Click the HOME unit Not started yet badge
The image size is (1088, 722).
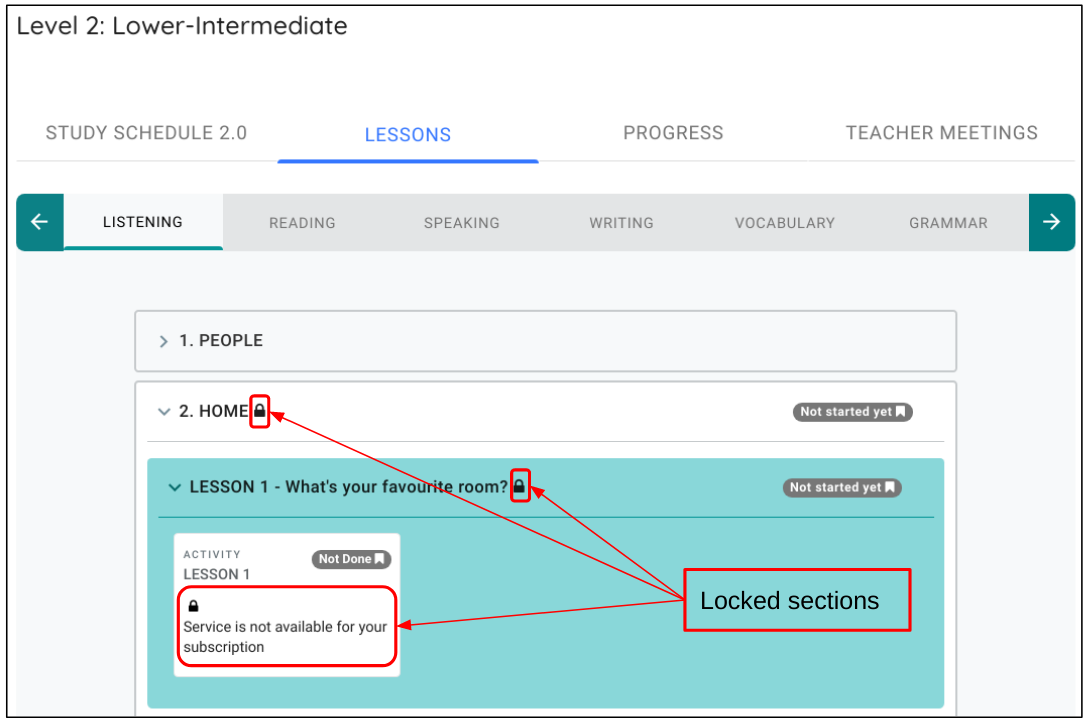pyautogui.click(x=852, y=412)
